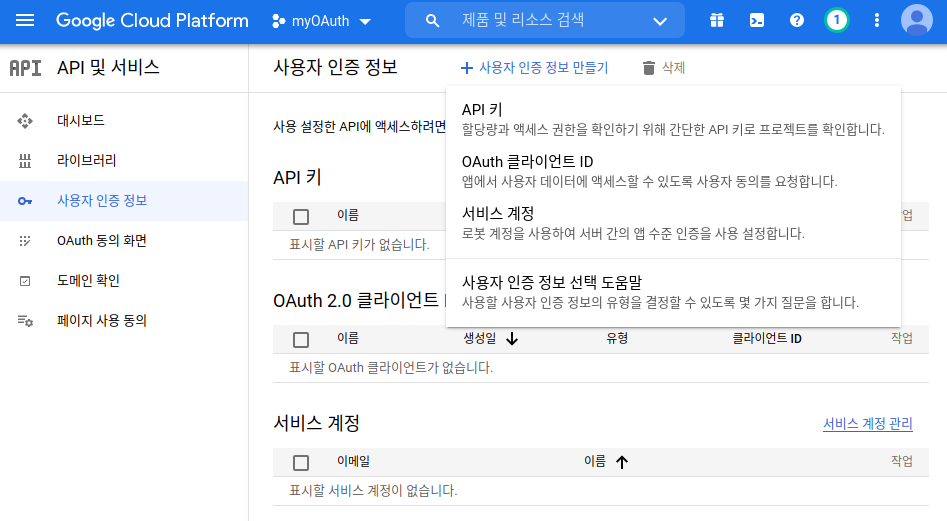Choose API 키 from the dropdown menu
The image size is (947, 521).
pyautogui.click(x=673, y=119)
